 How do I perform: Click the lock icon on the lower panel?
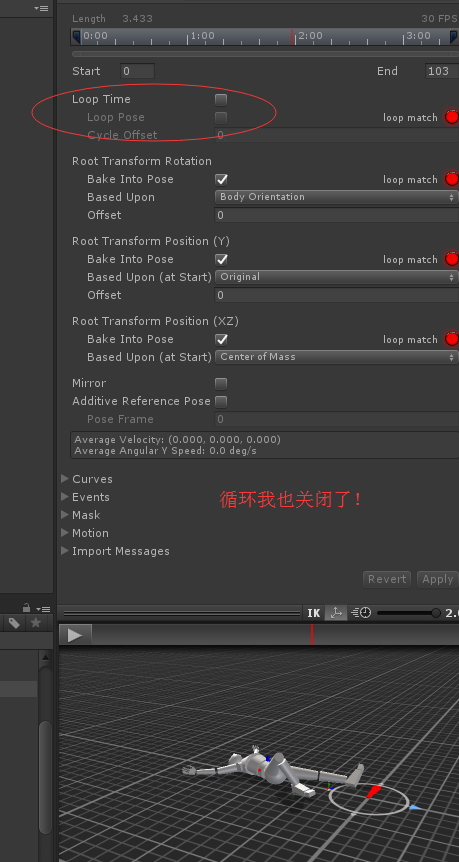click(x=26, y=607)
